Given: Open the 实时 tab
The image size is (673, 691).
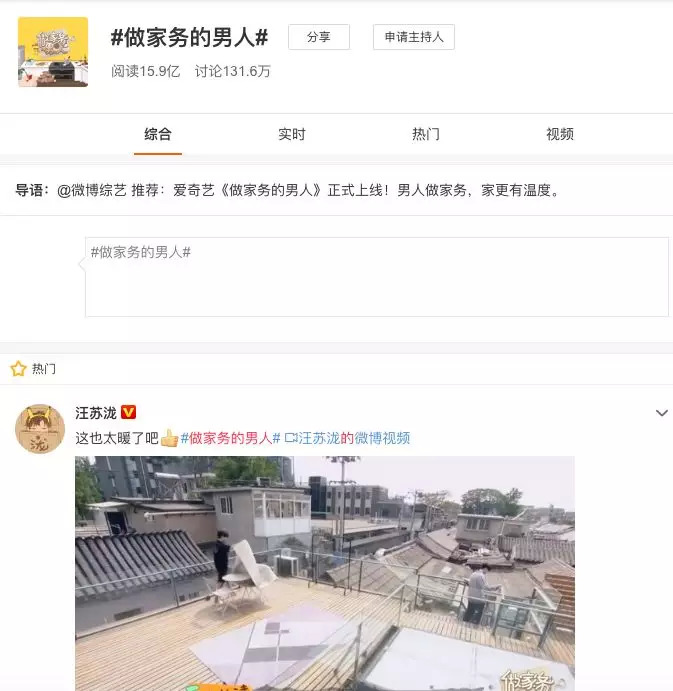Looking at the screenshot, I should tap(291, 134).
